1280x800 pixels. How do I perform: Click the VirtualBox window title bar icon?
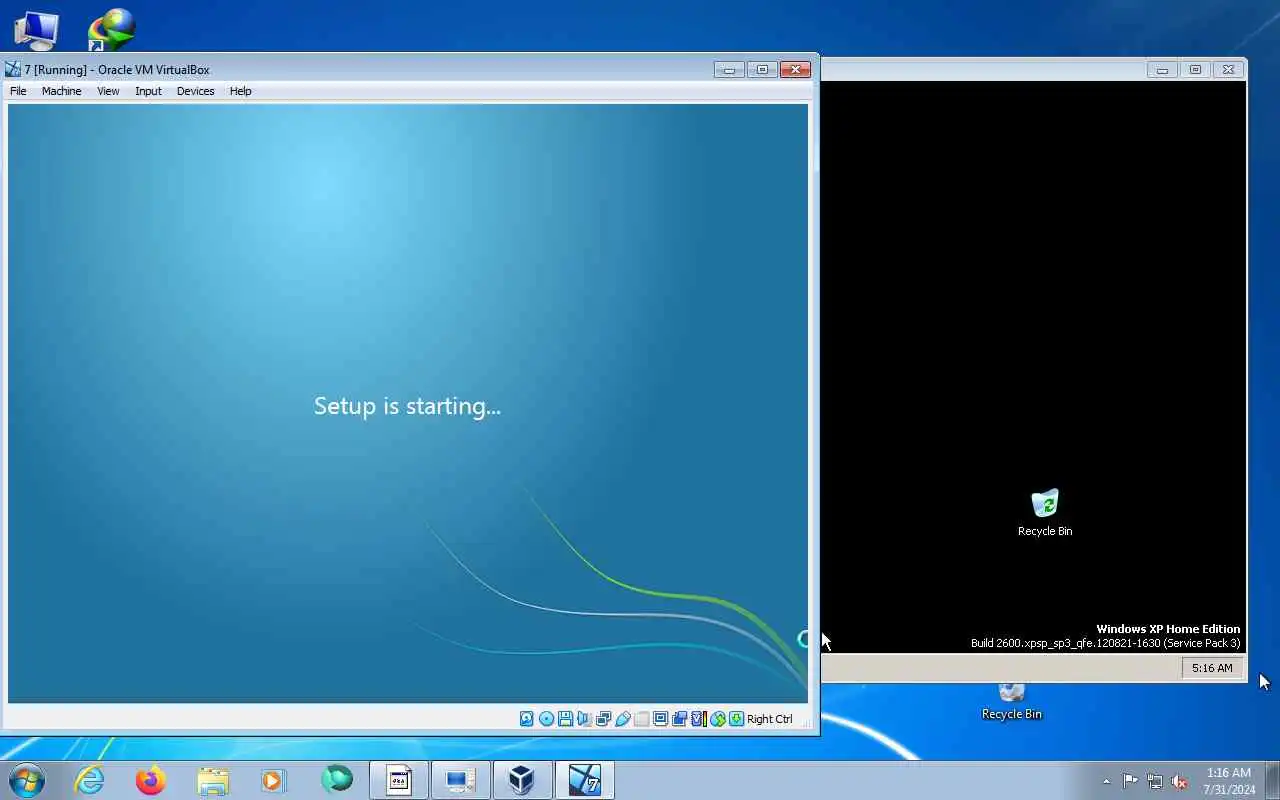pyautogui.click(x=13, y=69)
